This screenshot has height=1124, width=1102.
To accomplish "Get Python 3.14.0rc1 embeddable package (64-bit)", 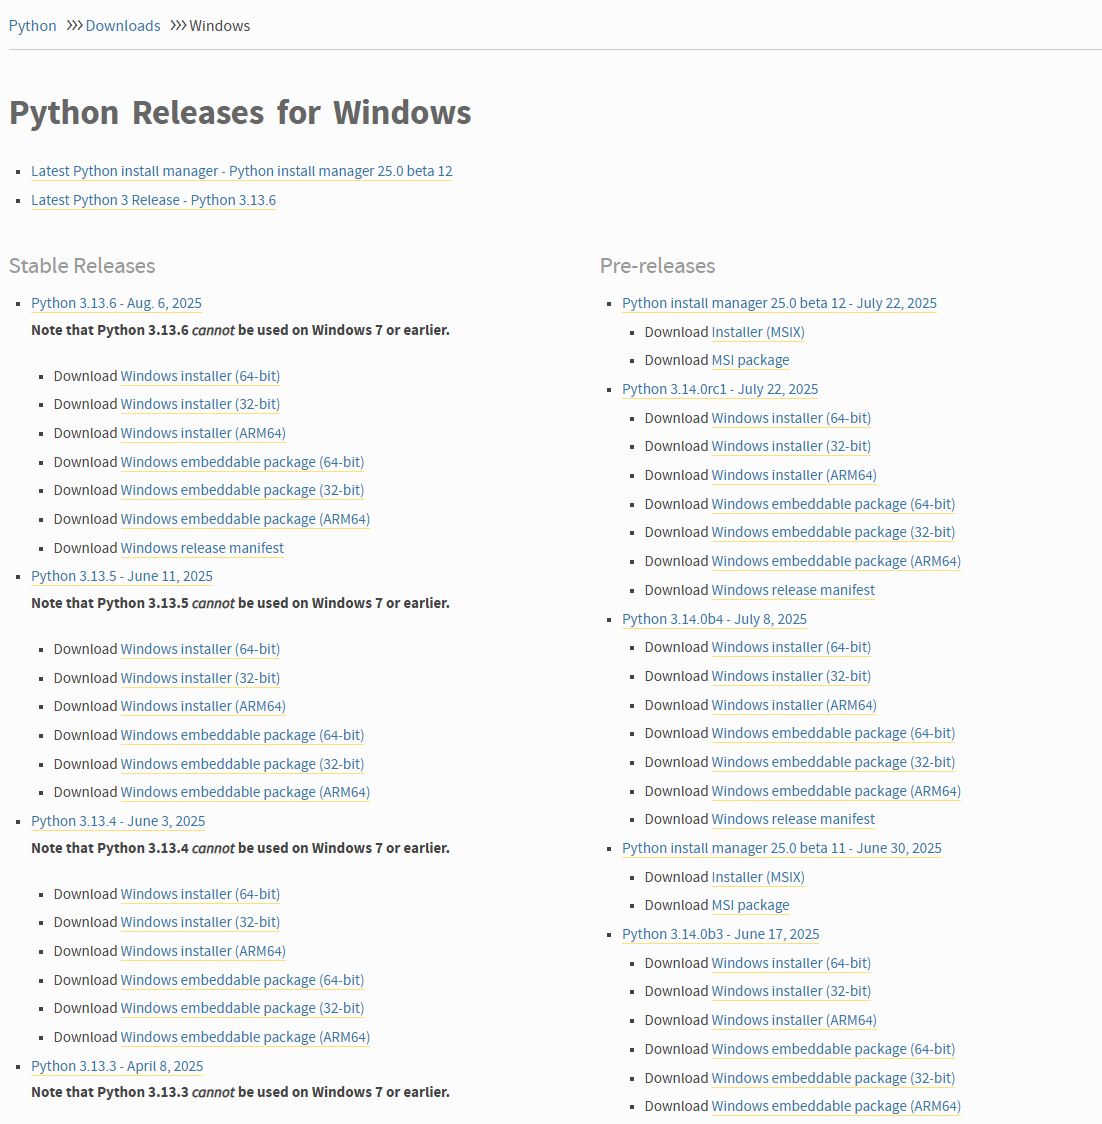I will (833, 505).
